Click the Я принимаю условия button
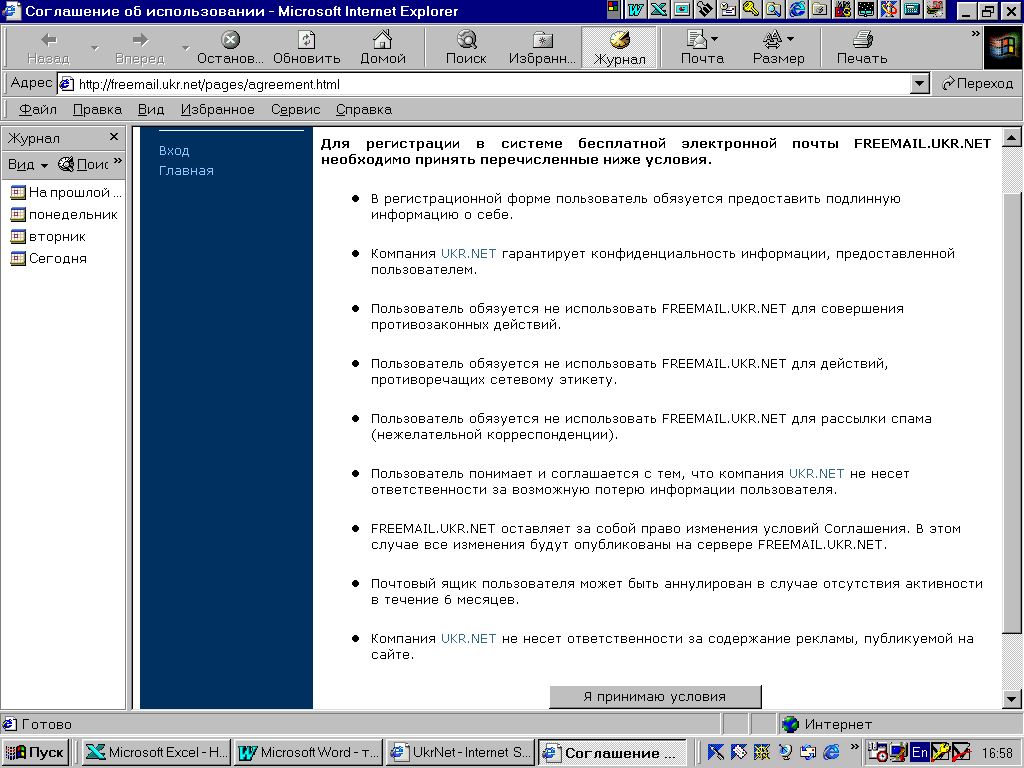Screen dimensions: 1024x768 coord(655,697)
